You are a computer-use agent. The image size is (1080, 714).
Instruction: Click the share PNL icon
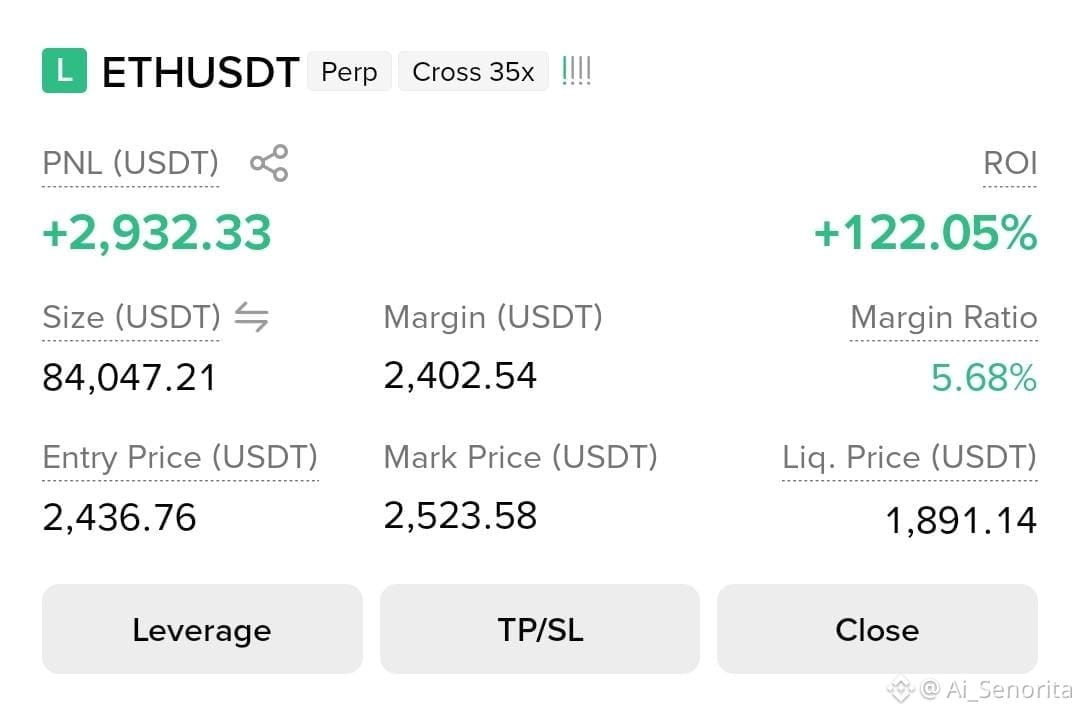point(269,163)
